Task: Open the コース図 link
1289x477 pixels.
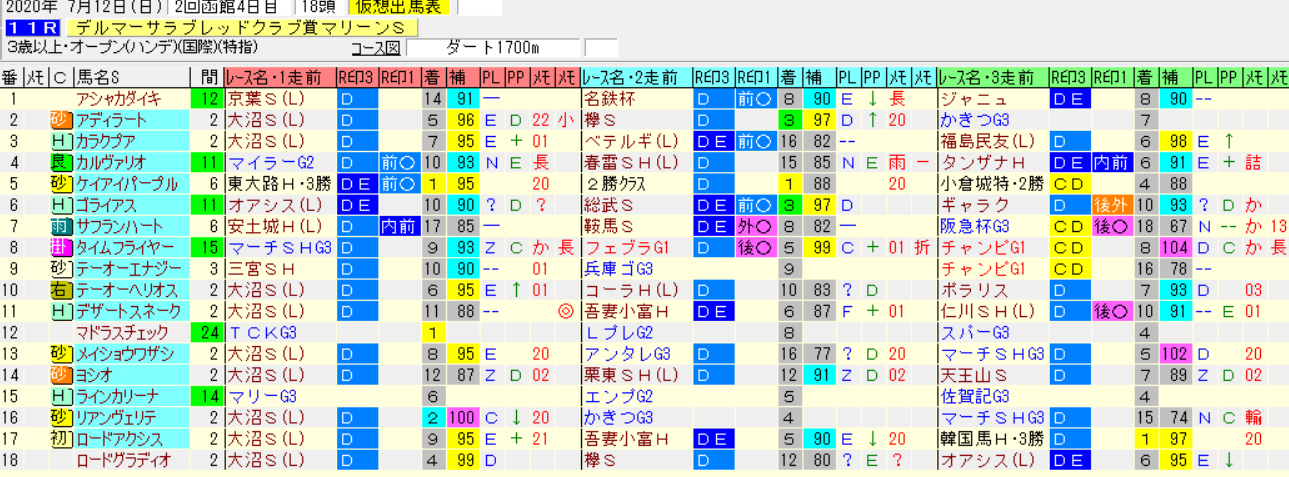Action: 376,48
